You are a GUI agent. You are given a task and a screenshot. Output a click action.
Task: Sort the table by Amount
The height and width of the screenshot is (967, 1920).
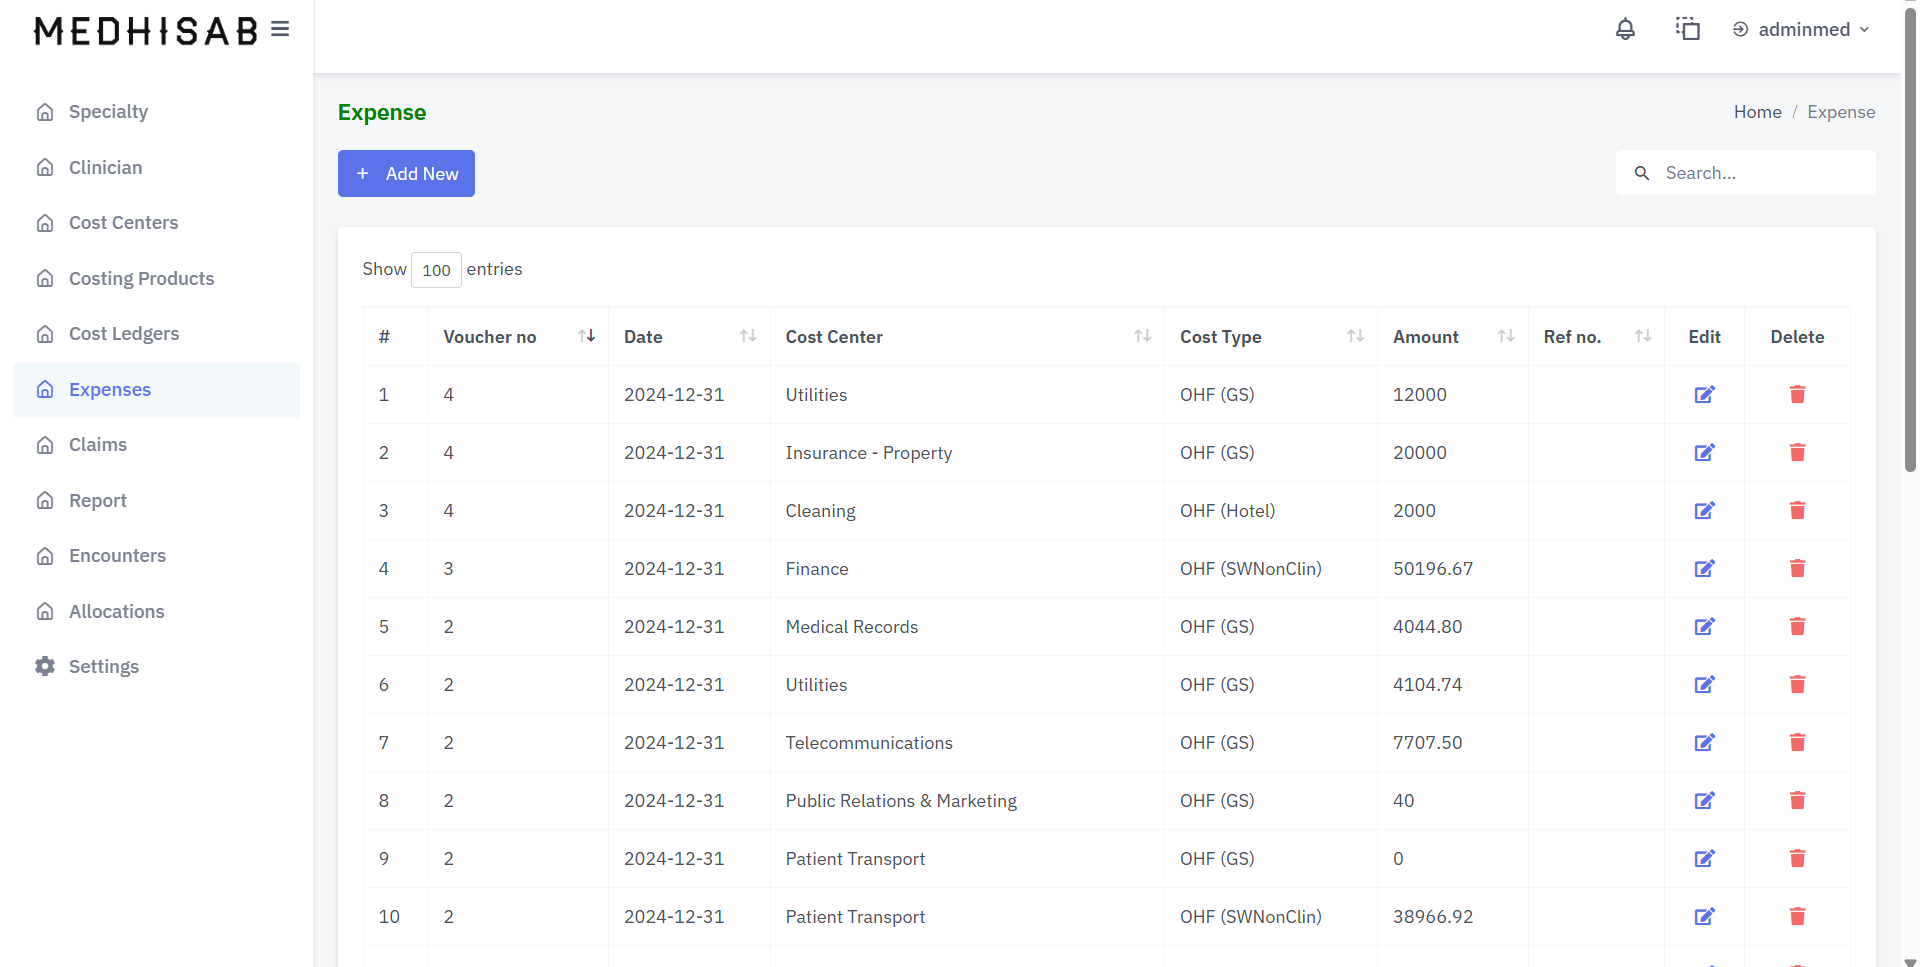1505,337
